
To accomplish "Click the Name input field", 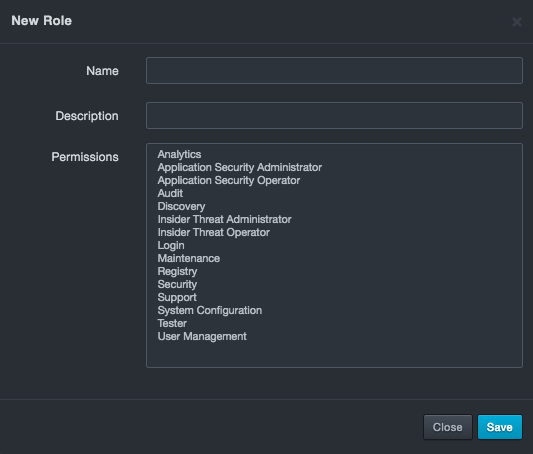I will tap(334, 70).
